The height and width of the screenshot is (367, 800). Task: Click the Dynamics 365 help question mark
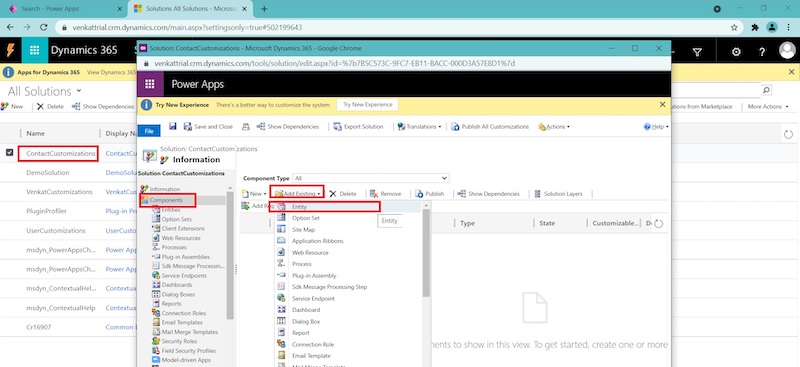(x=762, y=52)
